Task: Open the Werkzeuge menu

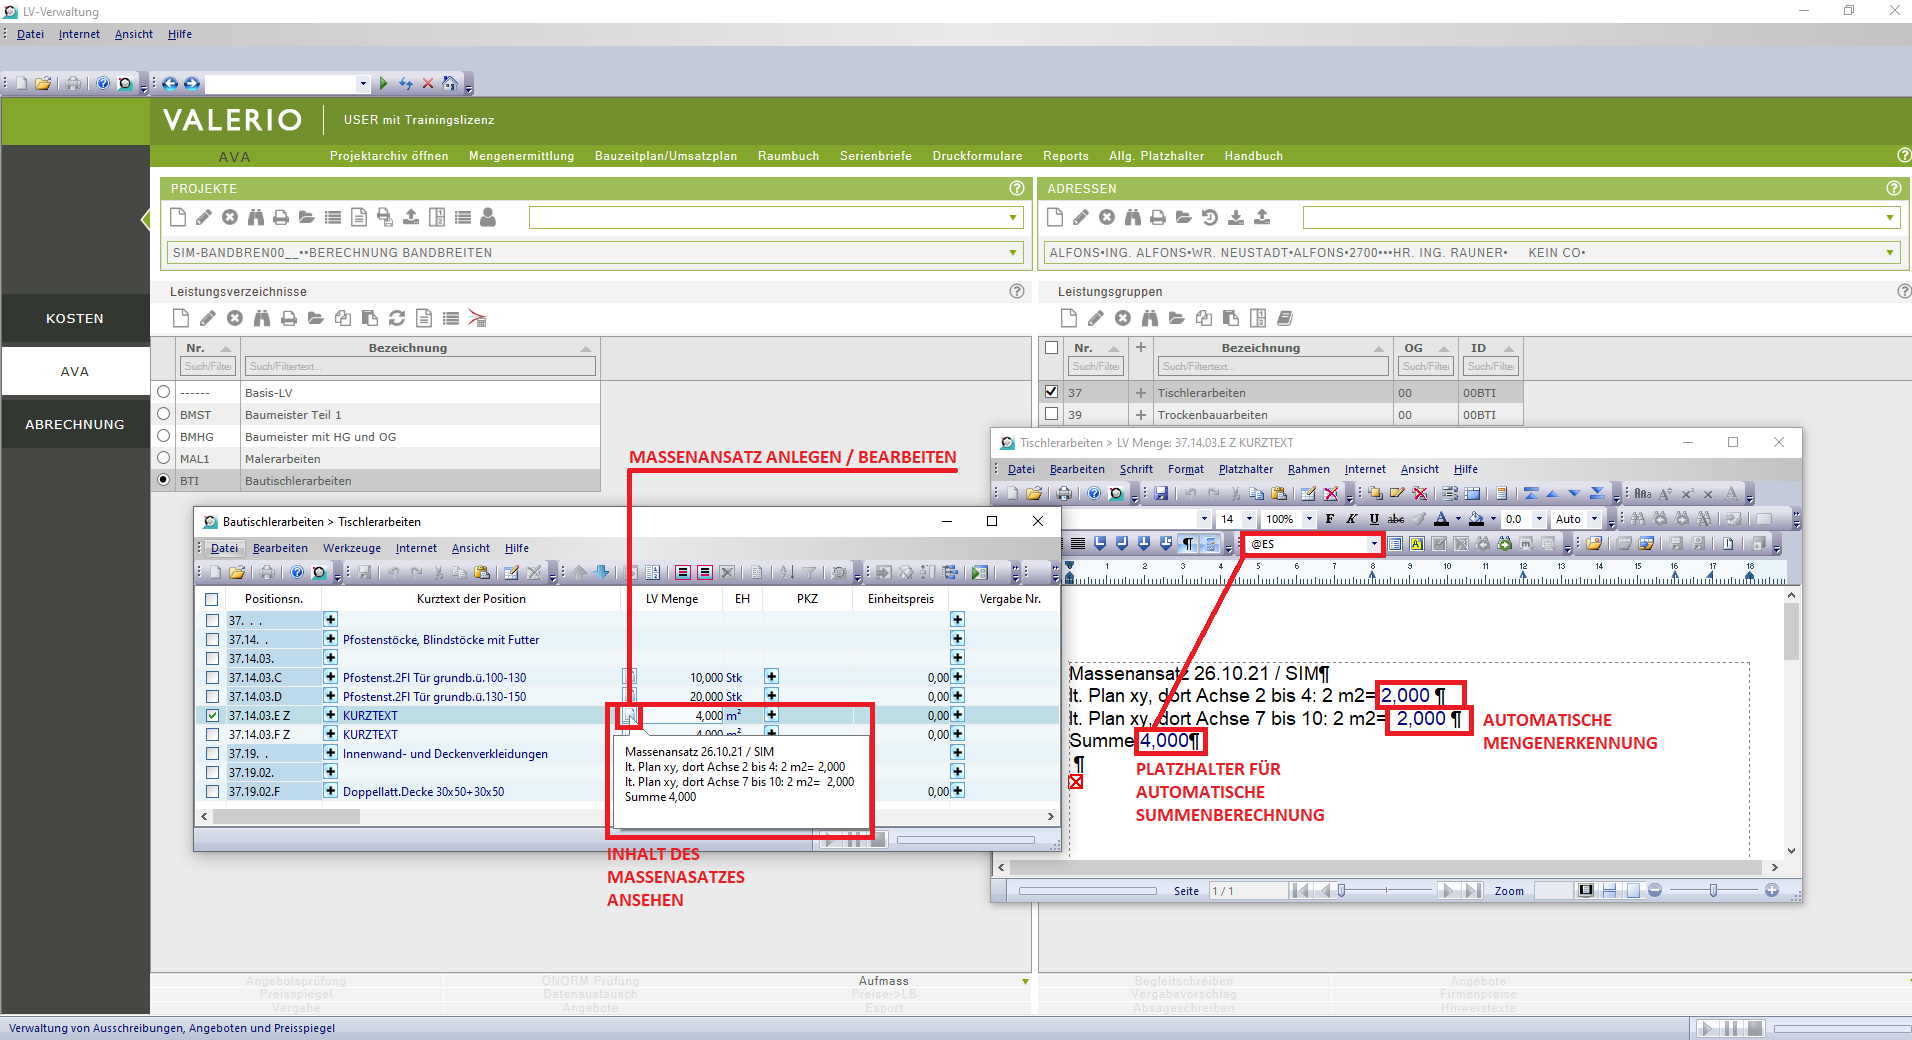Action: click(351, 548)
